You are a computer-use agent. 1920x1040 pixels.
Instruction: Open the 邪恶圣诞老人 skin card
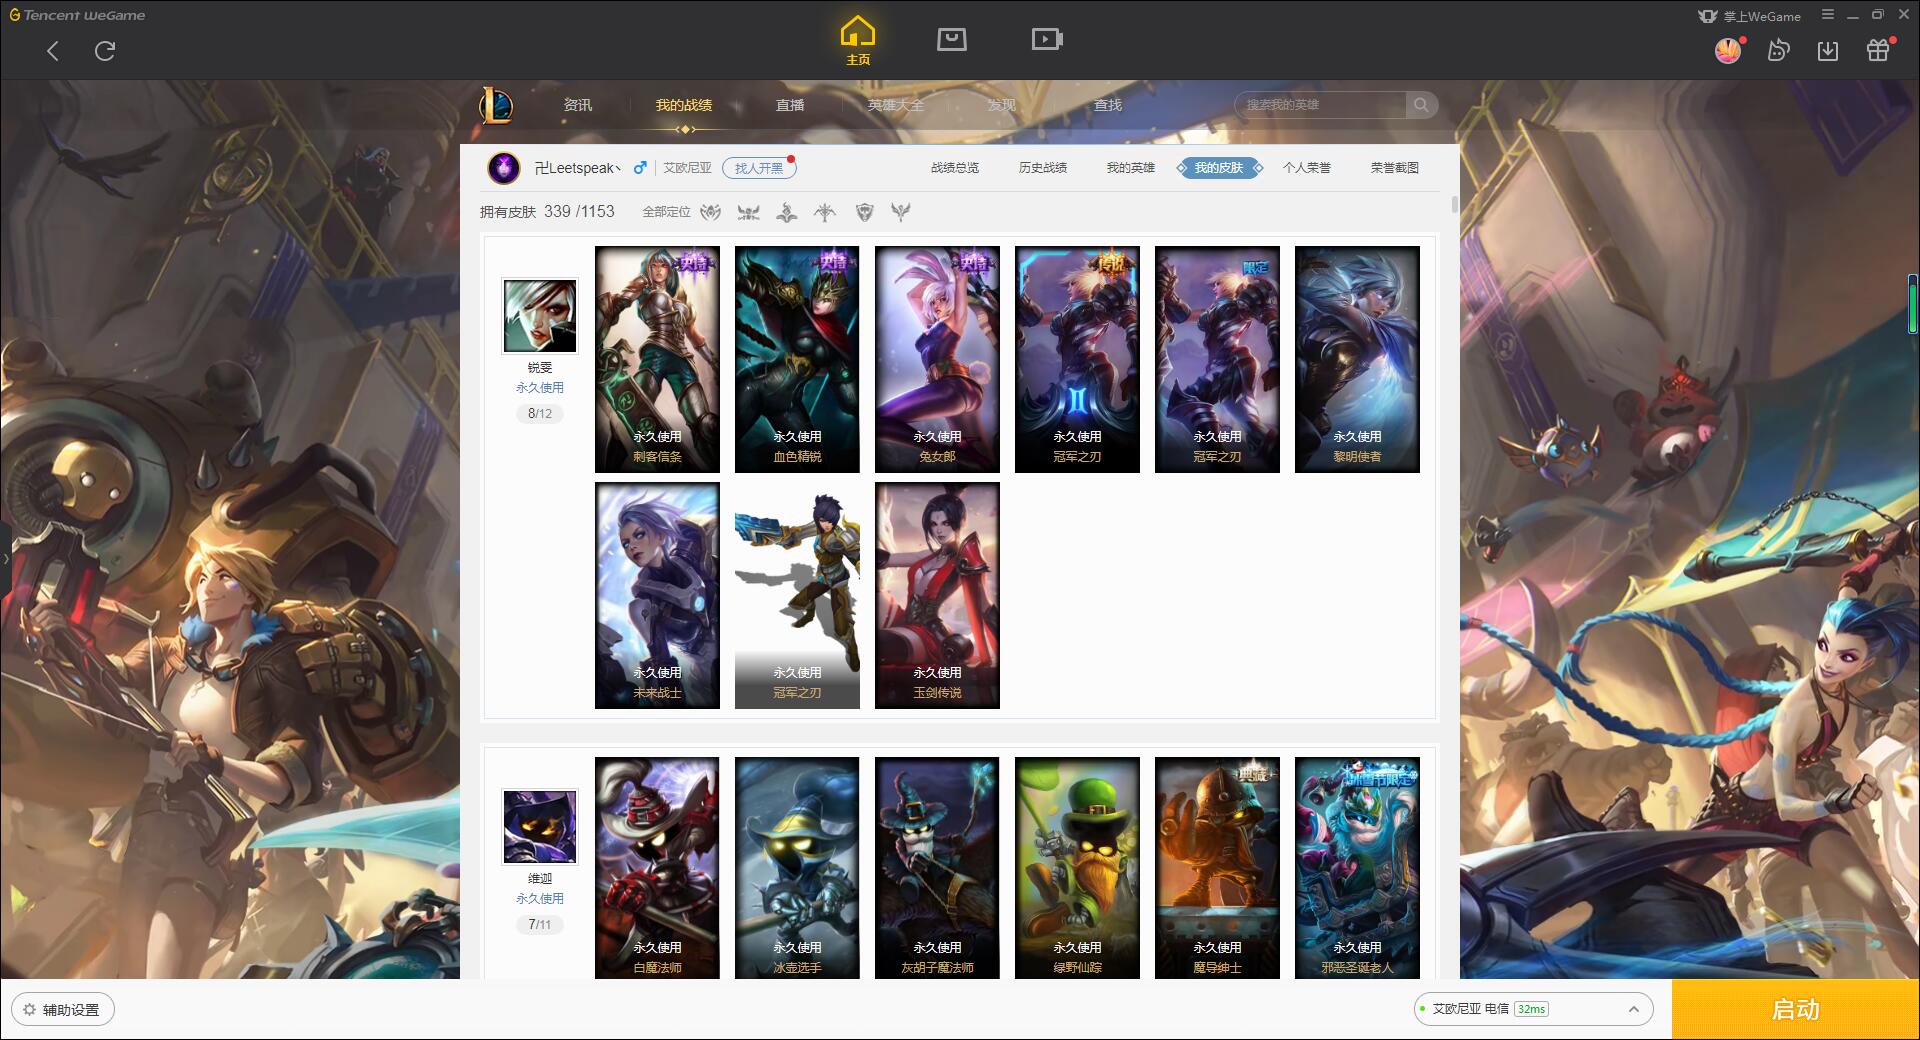tap(1357, 868)
